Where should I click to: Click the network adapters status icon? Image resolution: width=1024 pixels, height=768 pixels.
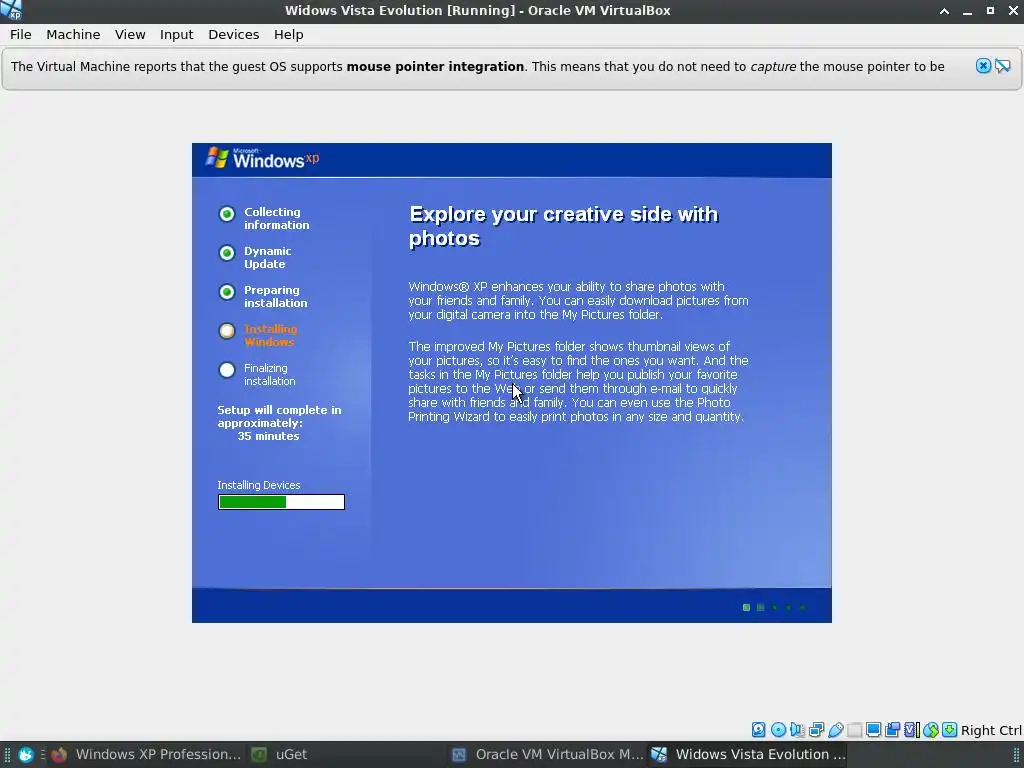click(x=816, y=729)
